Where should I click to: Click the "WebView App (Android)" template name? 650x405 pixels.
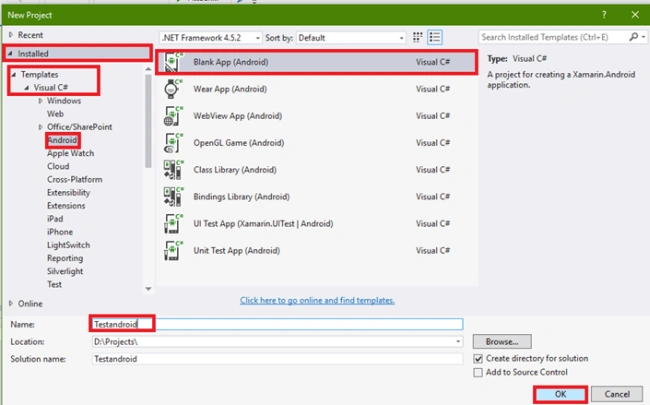point(238,116)
